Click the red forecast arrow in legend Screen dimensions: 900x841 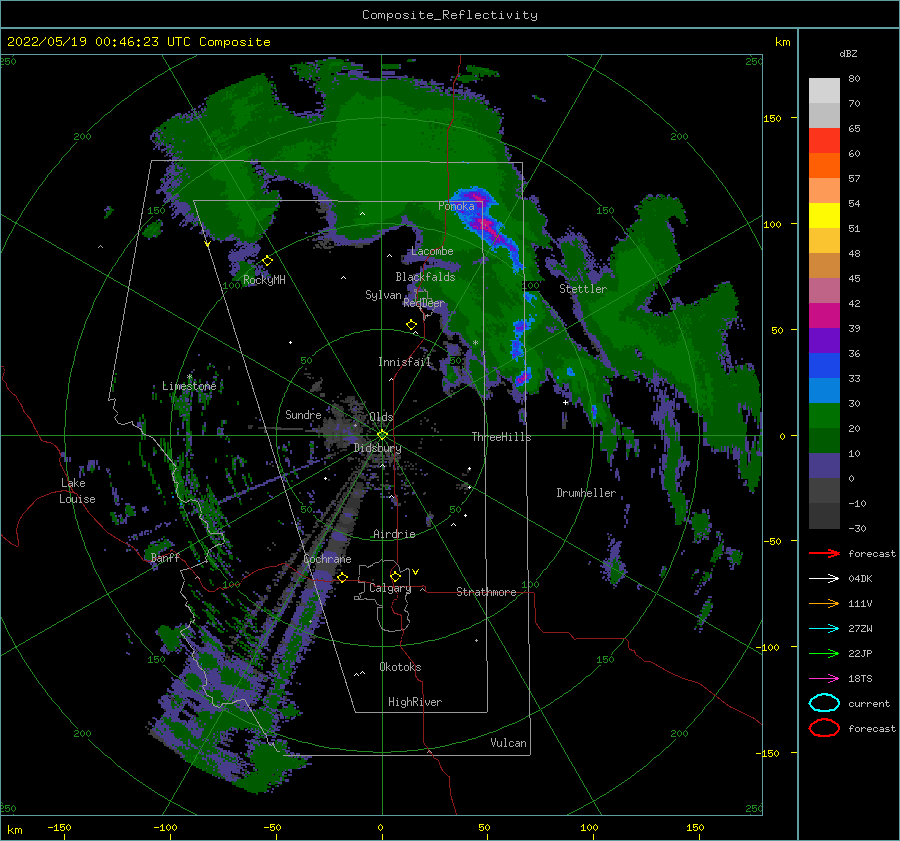point(824,553)
